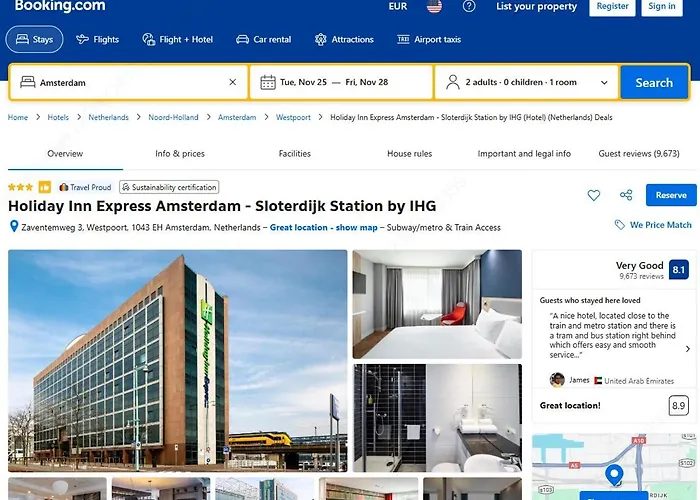Open Amsterdam breadcrumb link

click(237, 117)
